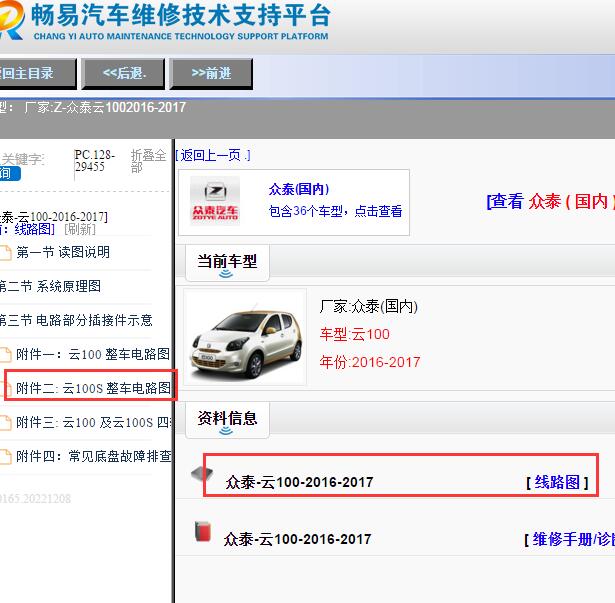Go back with the <<后退 button
Screen dimensions: 615x603
pyautogui.click(x=123, y=73)
